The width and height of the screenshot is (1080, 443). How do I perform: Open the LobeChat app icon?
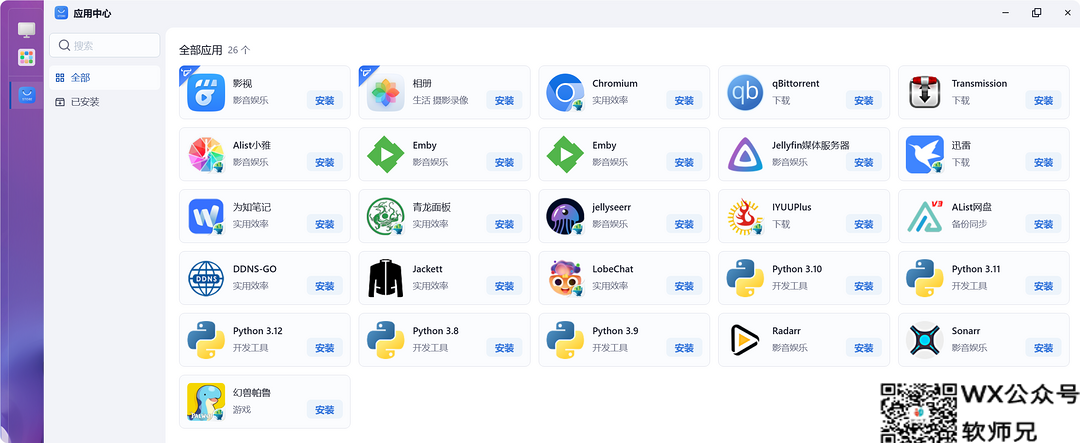pos(565,278)
